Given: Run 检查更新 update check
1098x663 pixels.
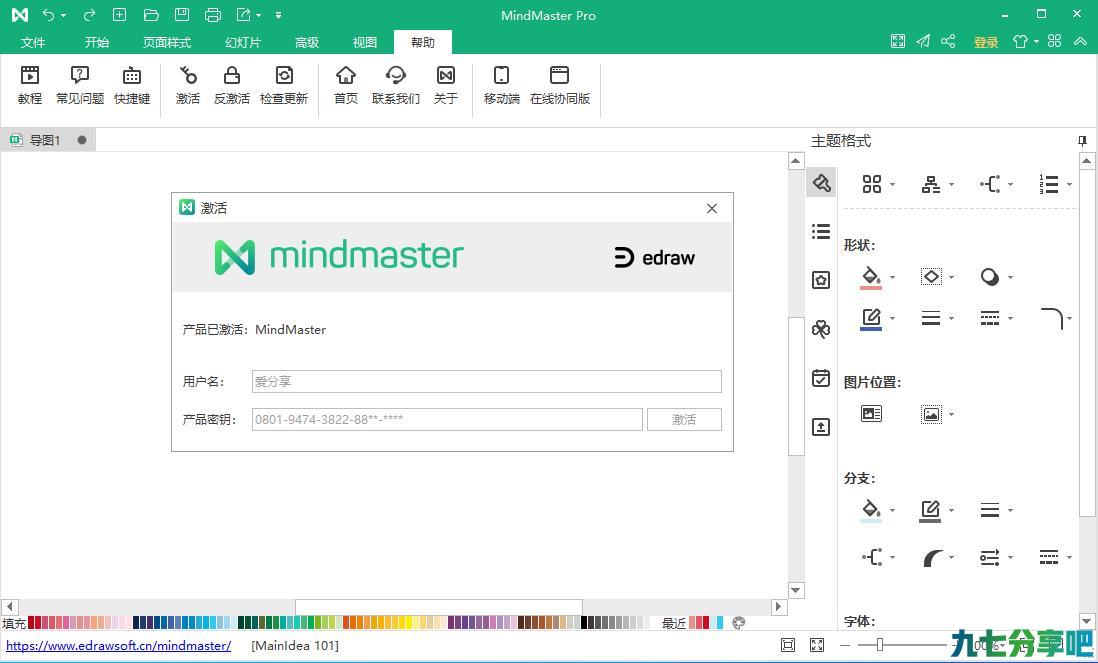Looking at the screenshot, I should pos(284,85).
